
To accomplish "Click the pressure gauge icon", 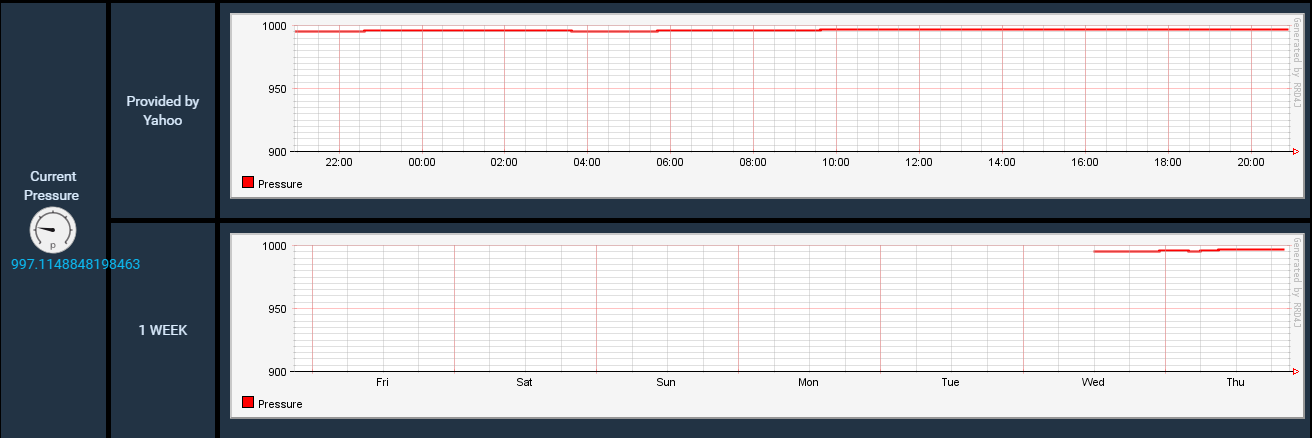I will [53, 230].
